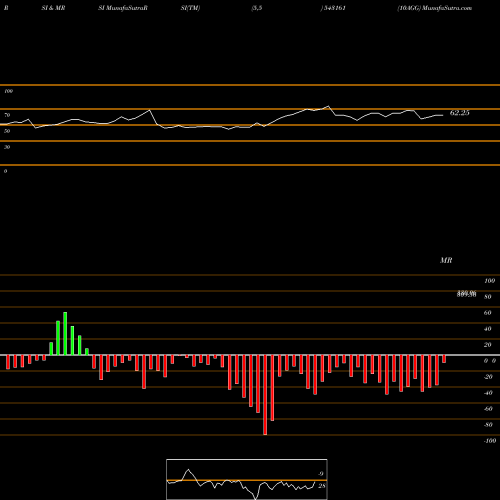Click the 'SI & MR' header text

click(x=53, y=8)
